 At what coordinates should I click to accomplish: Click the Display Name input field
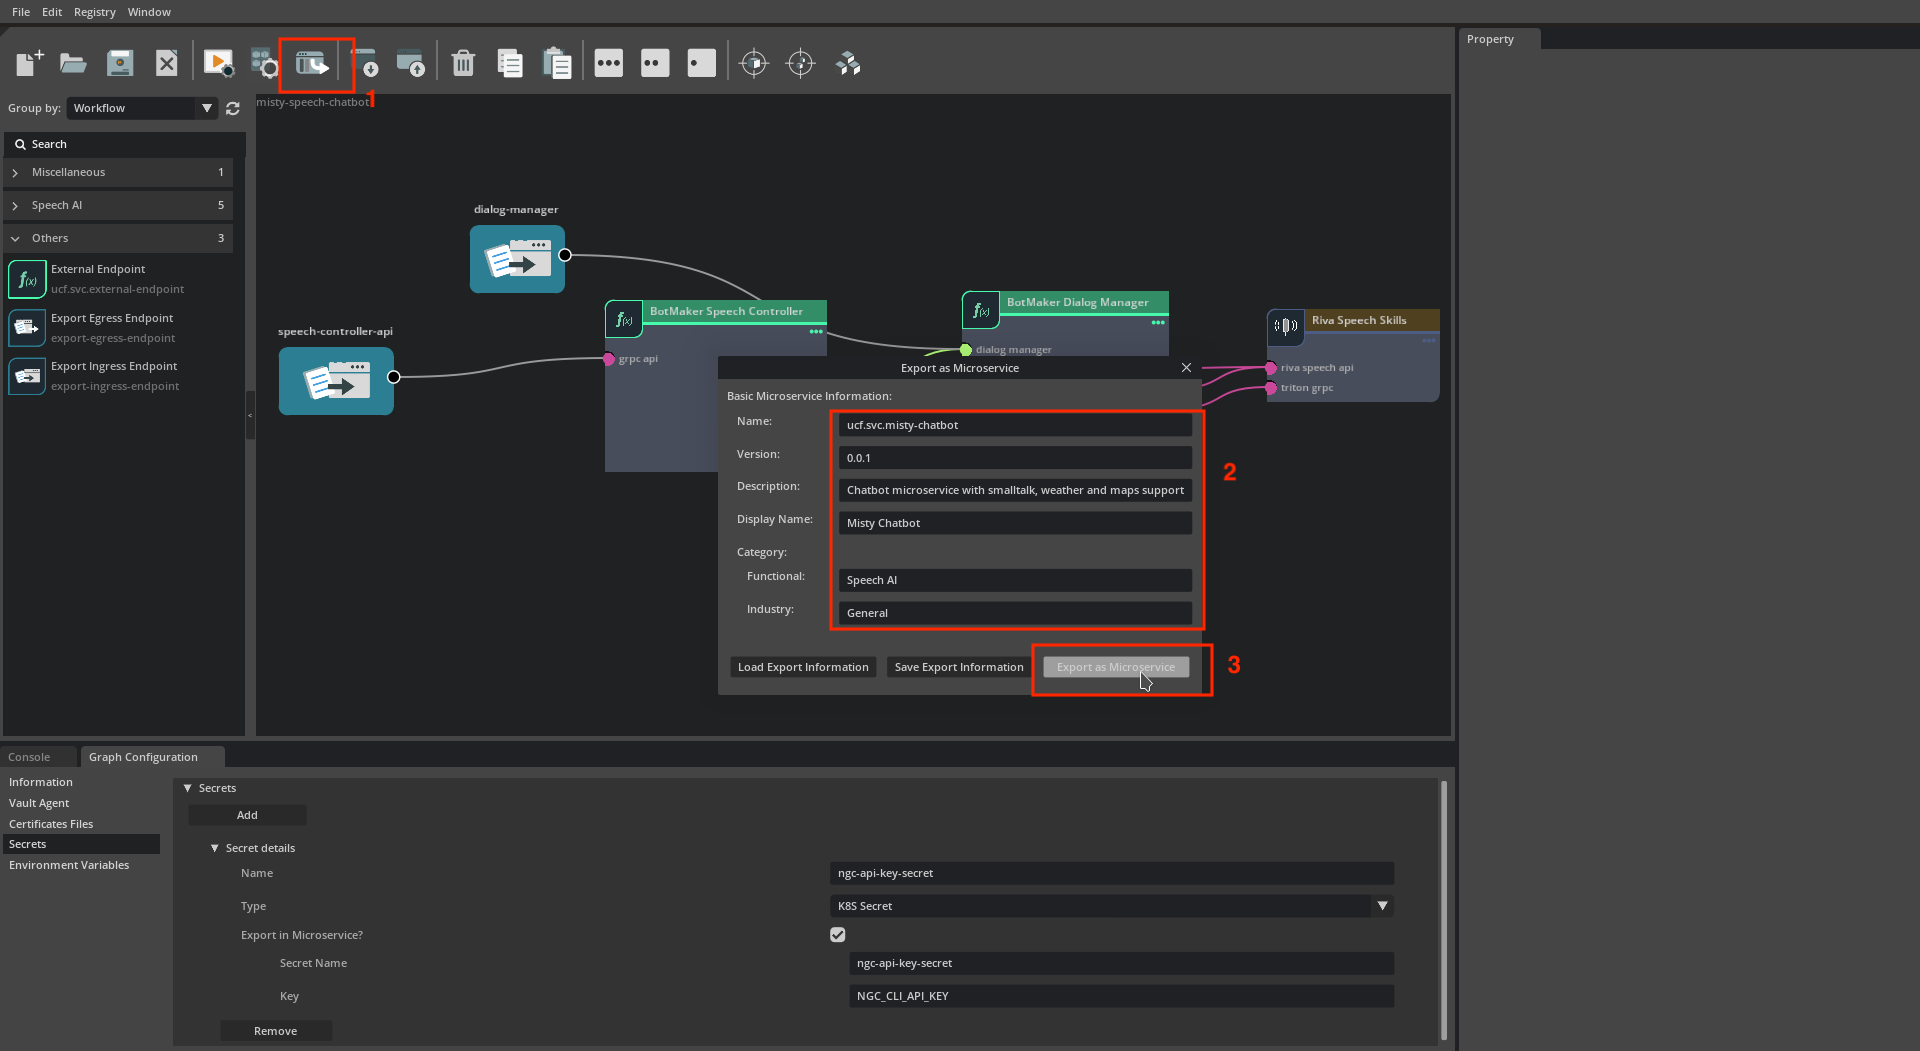tap(1015, 523)
